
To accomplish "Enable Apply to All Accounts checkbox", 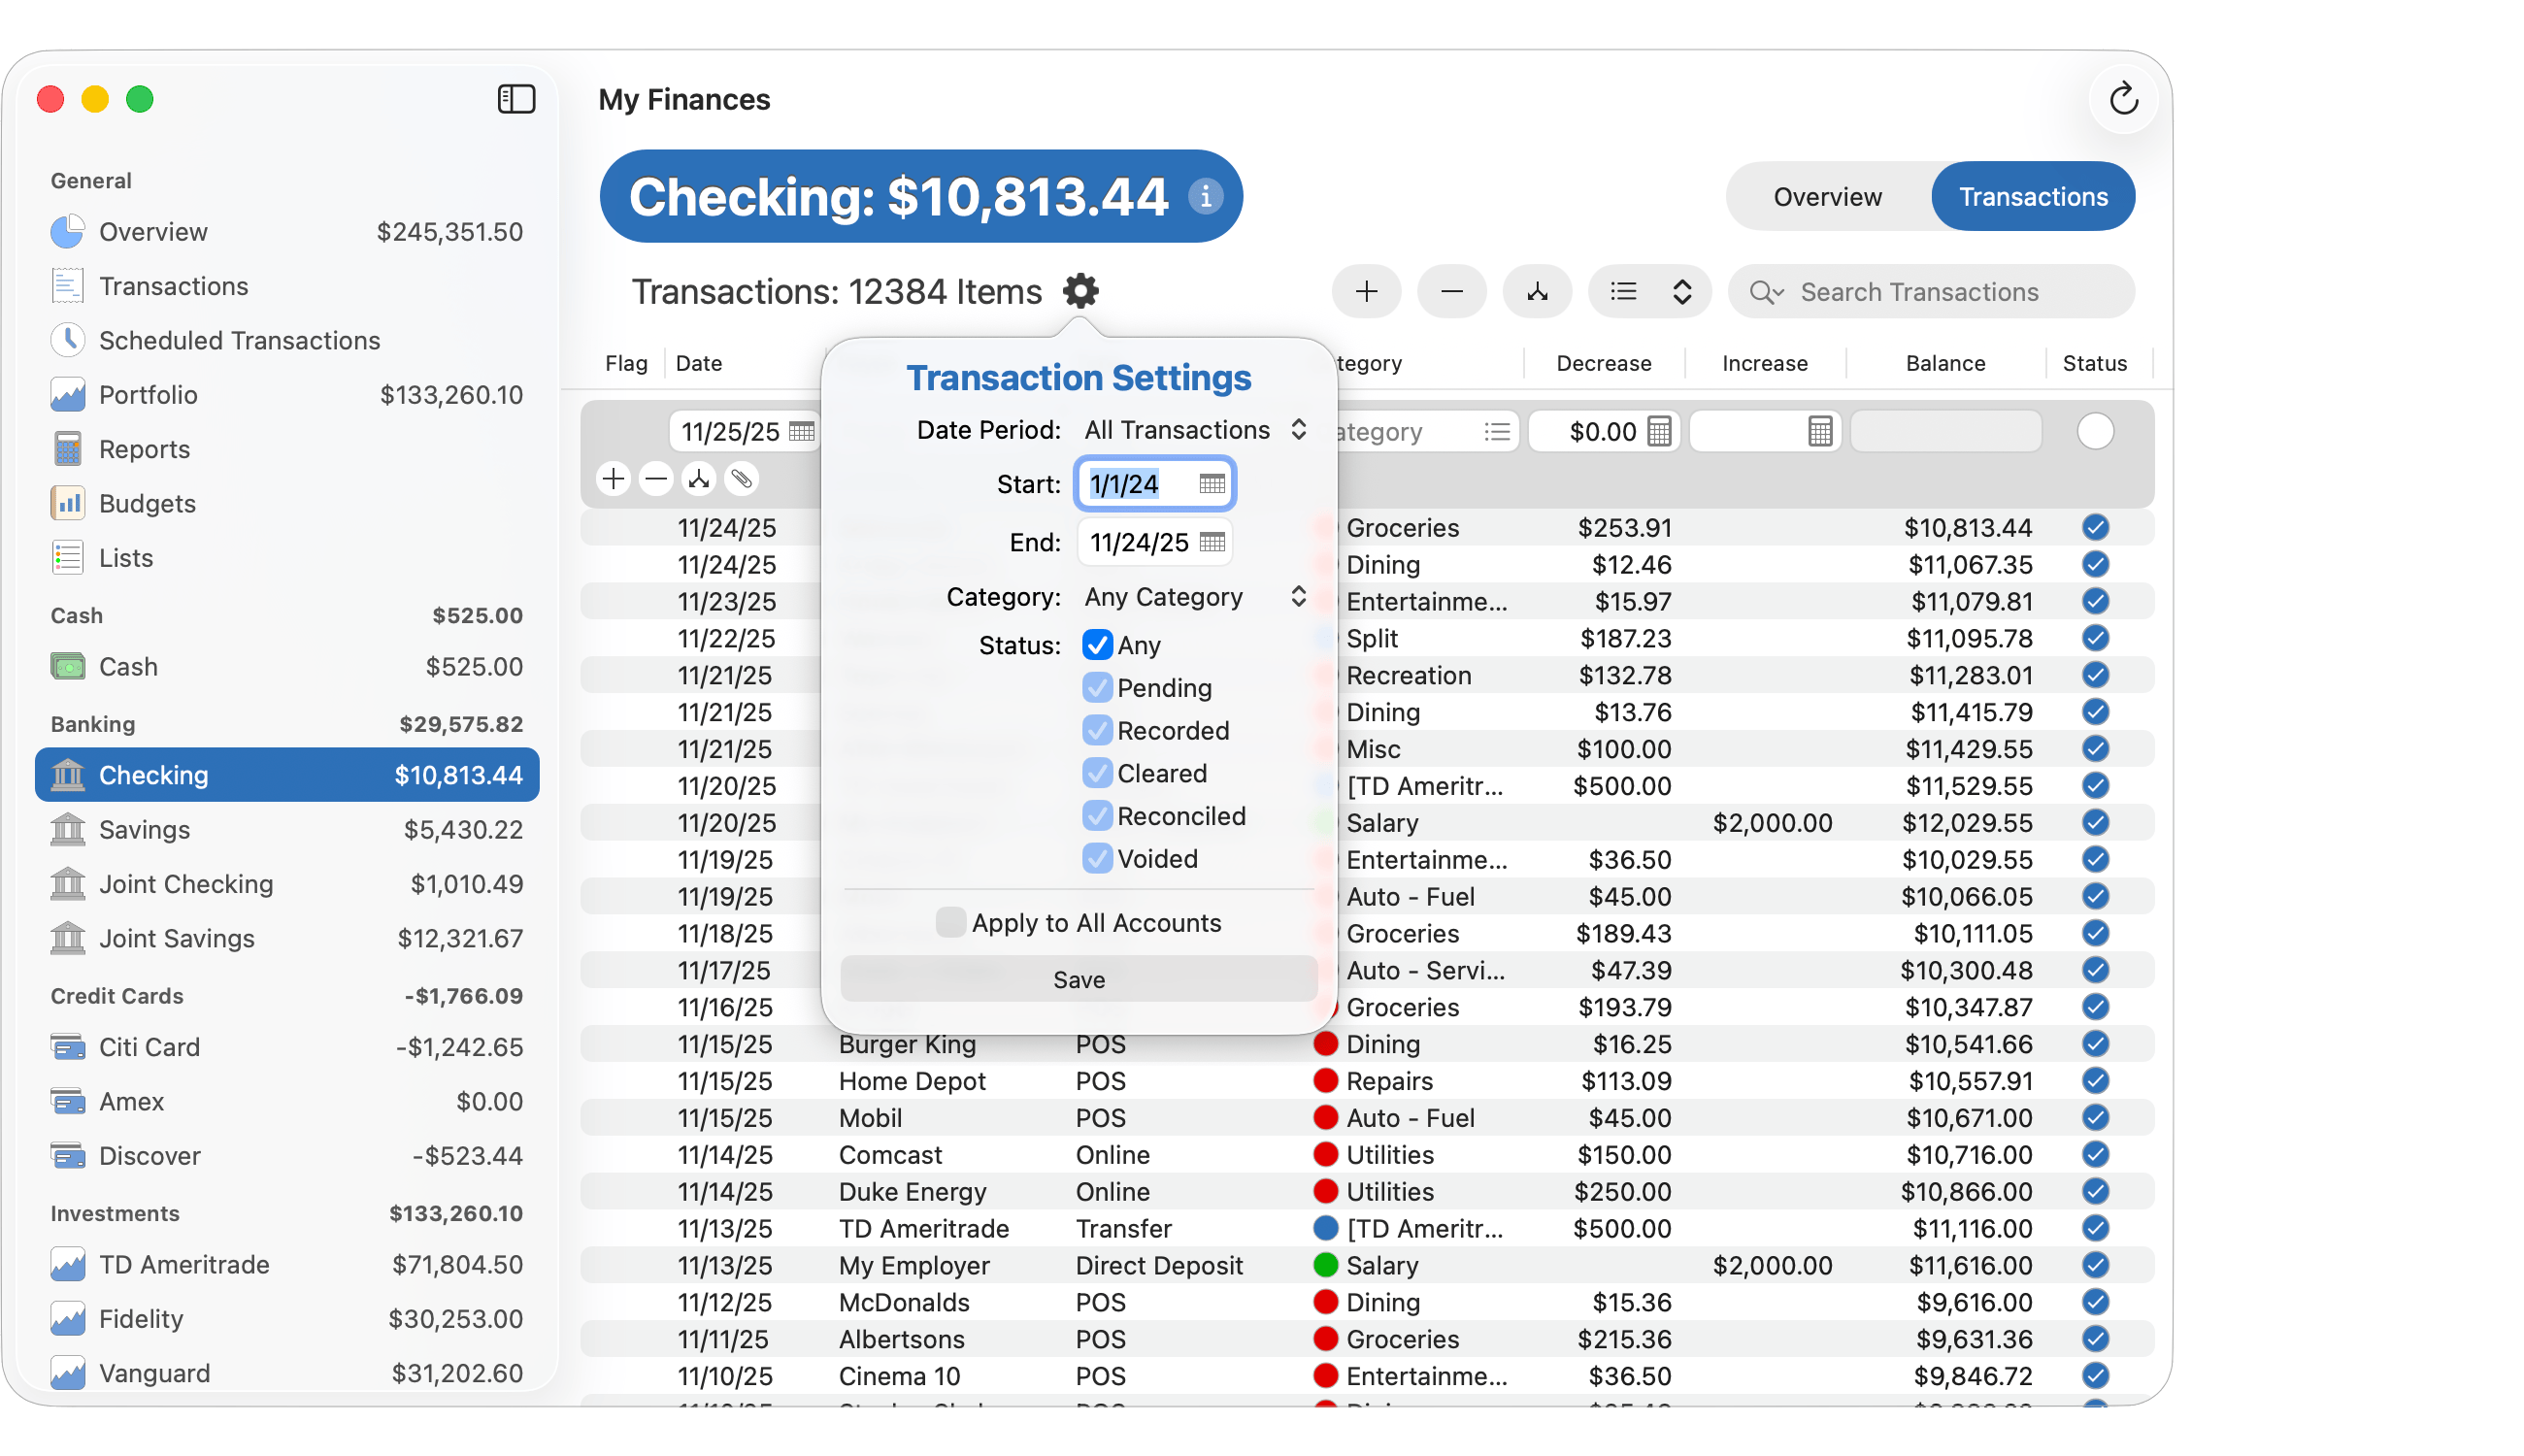I will (x=950, y=922).
